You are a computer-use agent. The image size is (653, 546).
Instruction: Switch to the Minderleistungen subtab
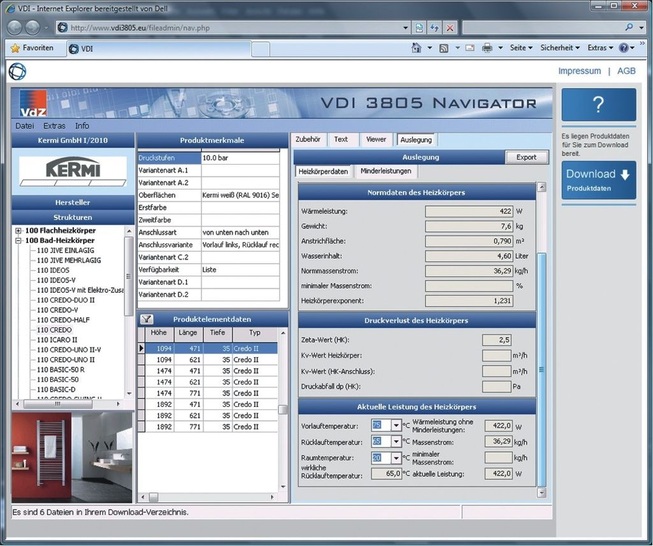click(386, 171)
